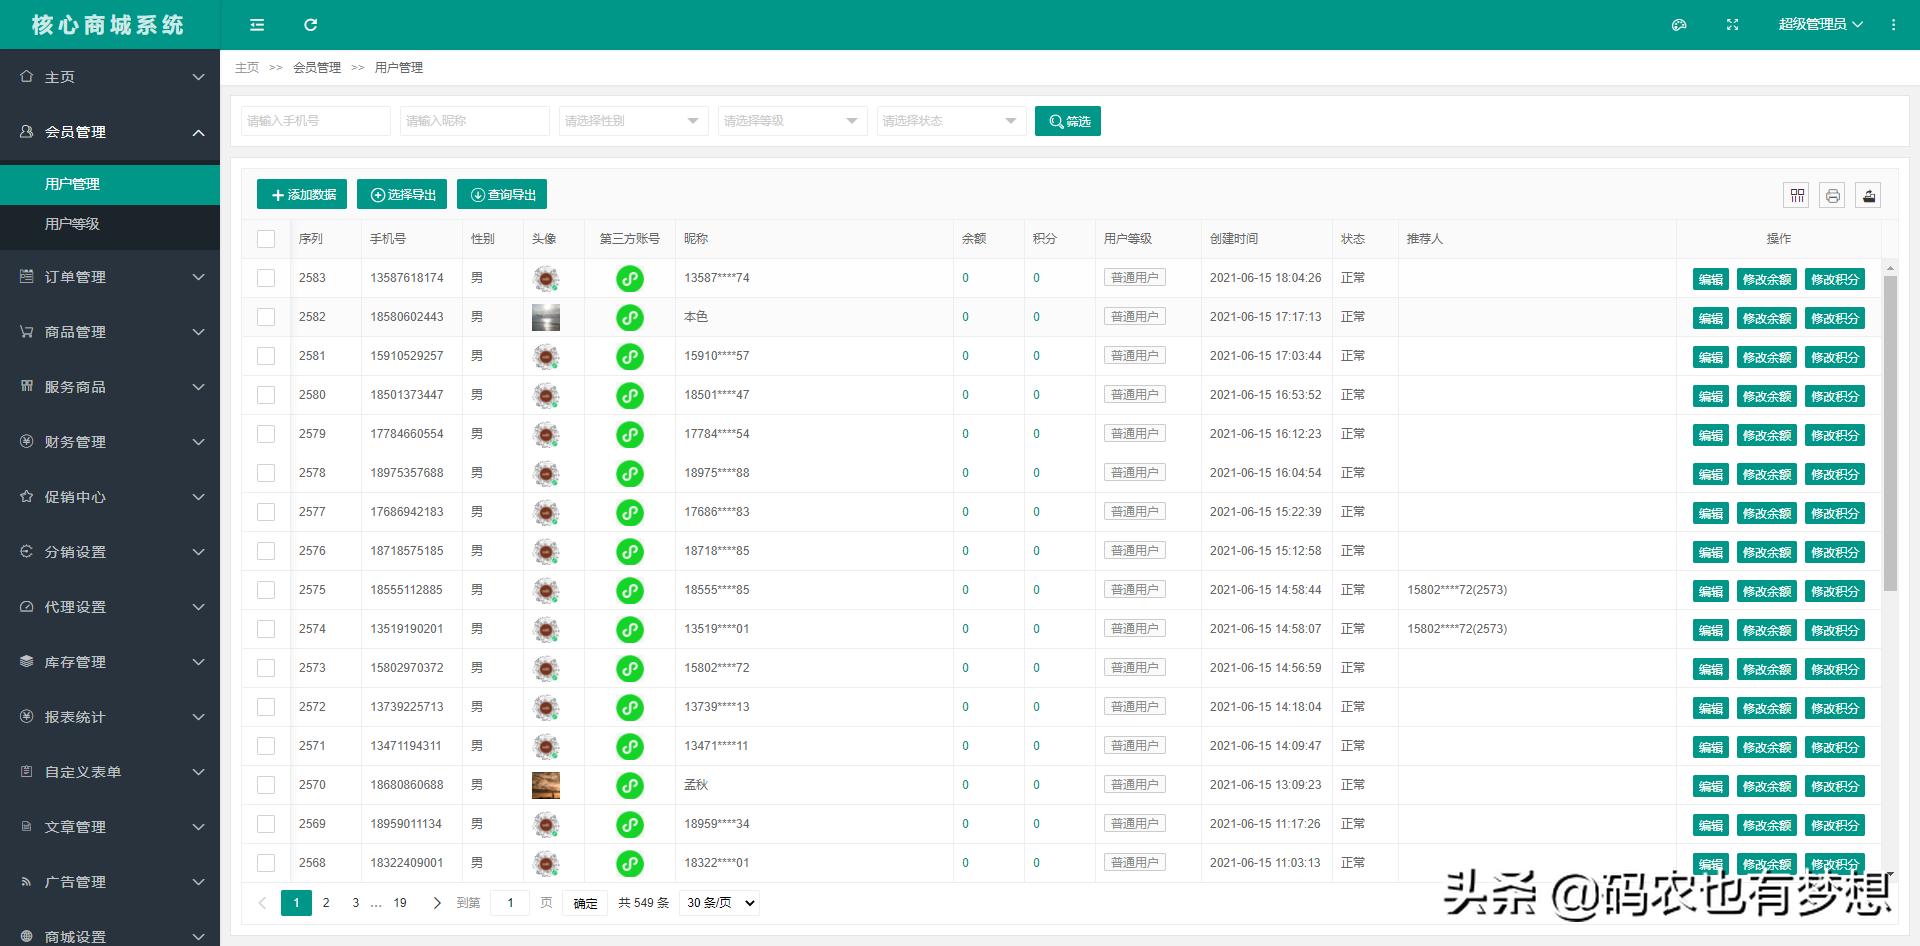Click the 添加数据 button

point(302,194)
